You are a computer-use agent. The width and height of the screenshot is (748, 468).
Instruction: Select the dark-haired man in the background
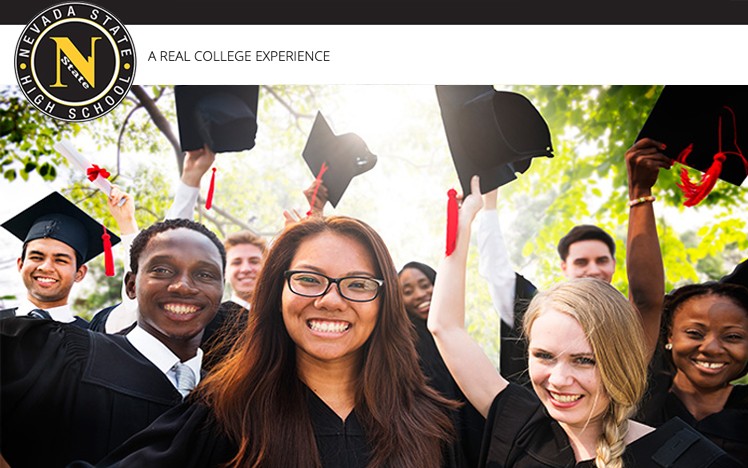(x=587, y=254)
